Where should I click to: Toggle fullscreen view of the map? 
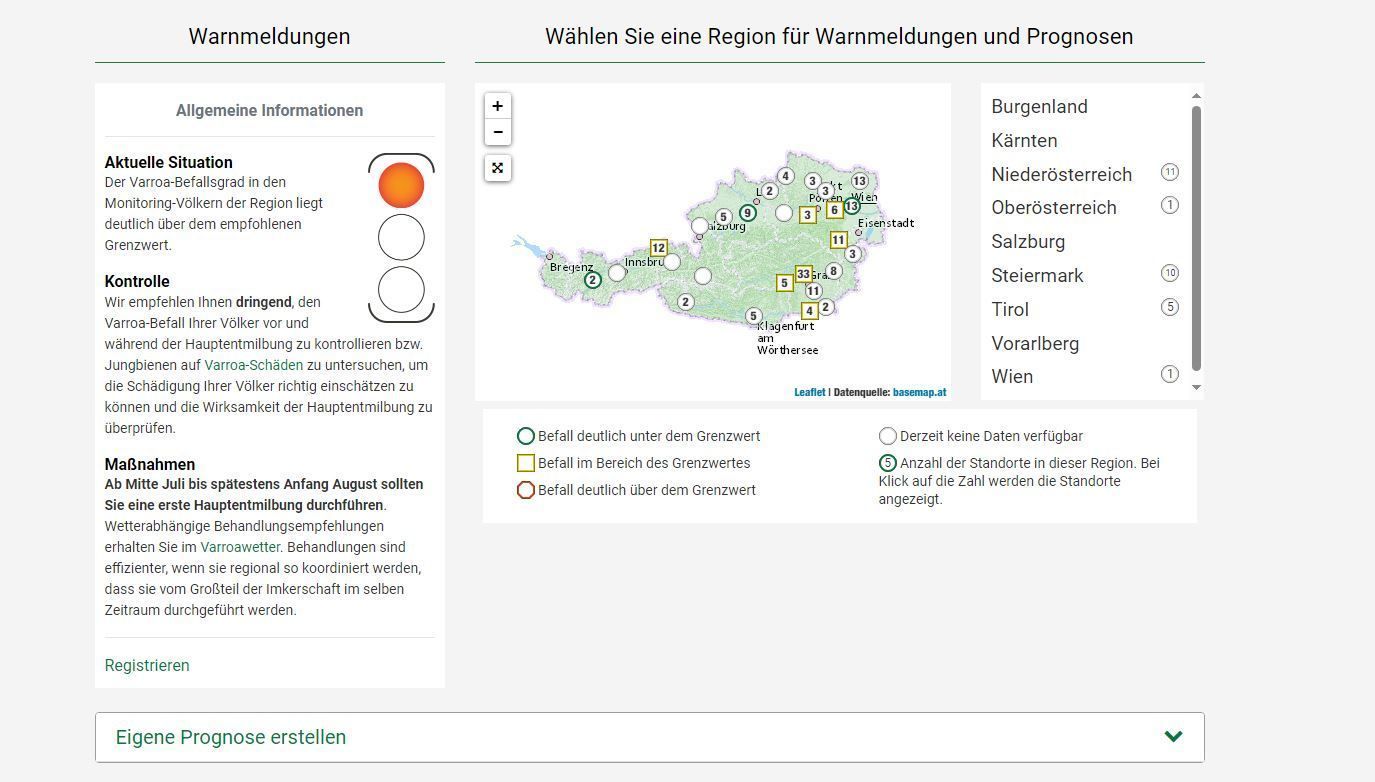pos(497,168)
